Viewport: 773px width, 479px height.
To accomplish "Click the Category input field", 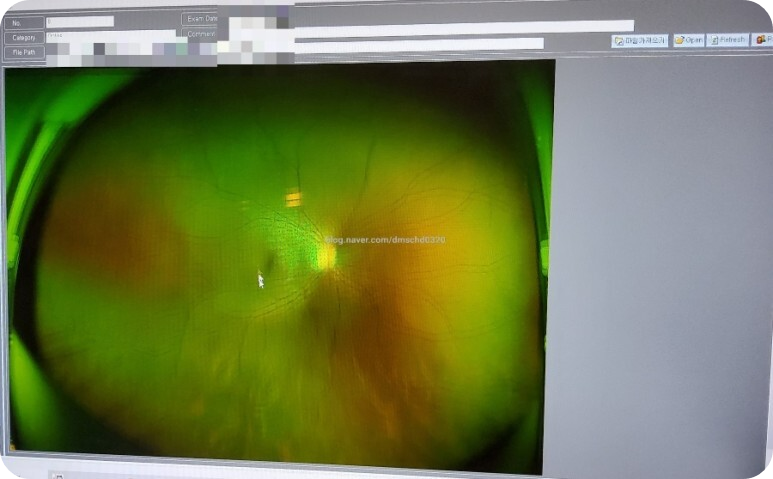I will [x=111, y=36].
